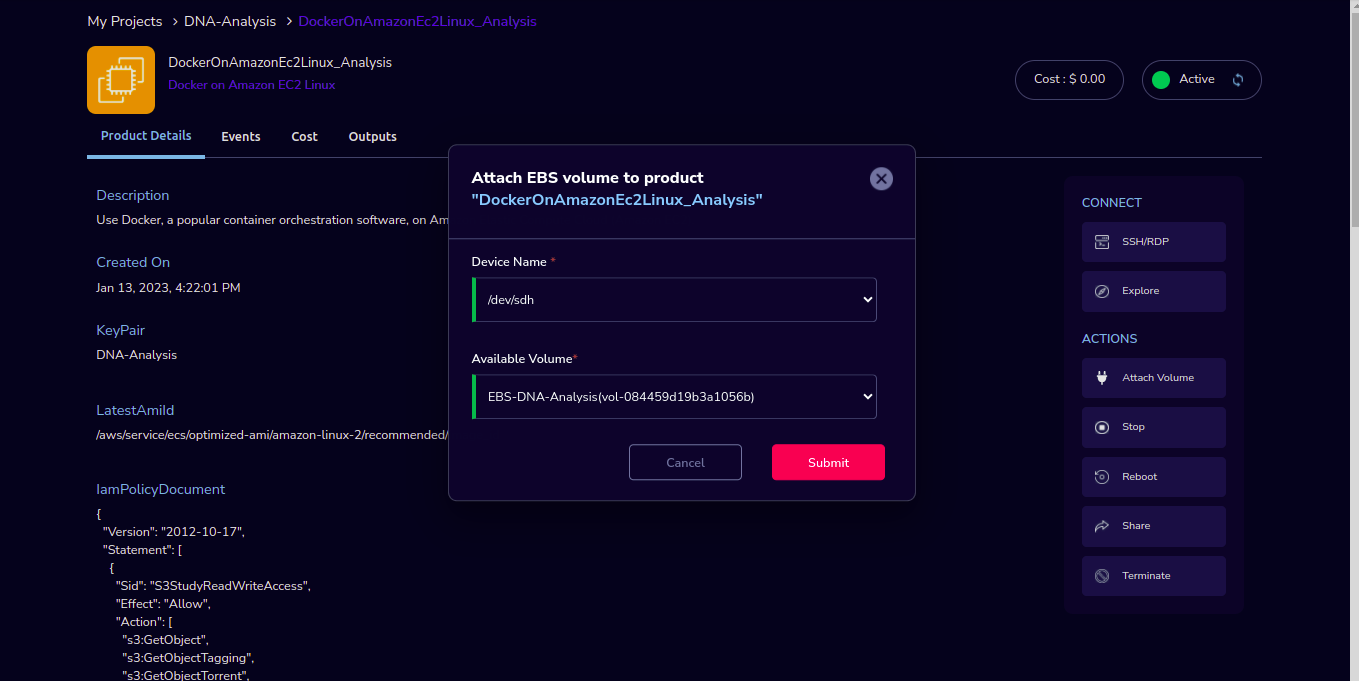Click the SSH/RDP terminal icon

pos(1102,242)
